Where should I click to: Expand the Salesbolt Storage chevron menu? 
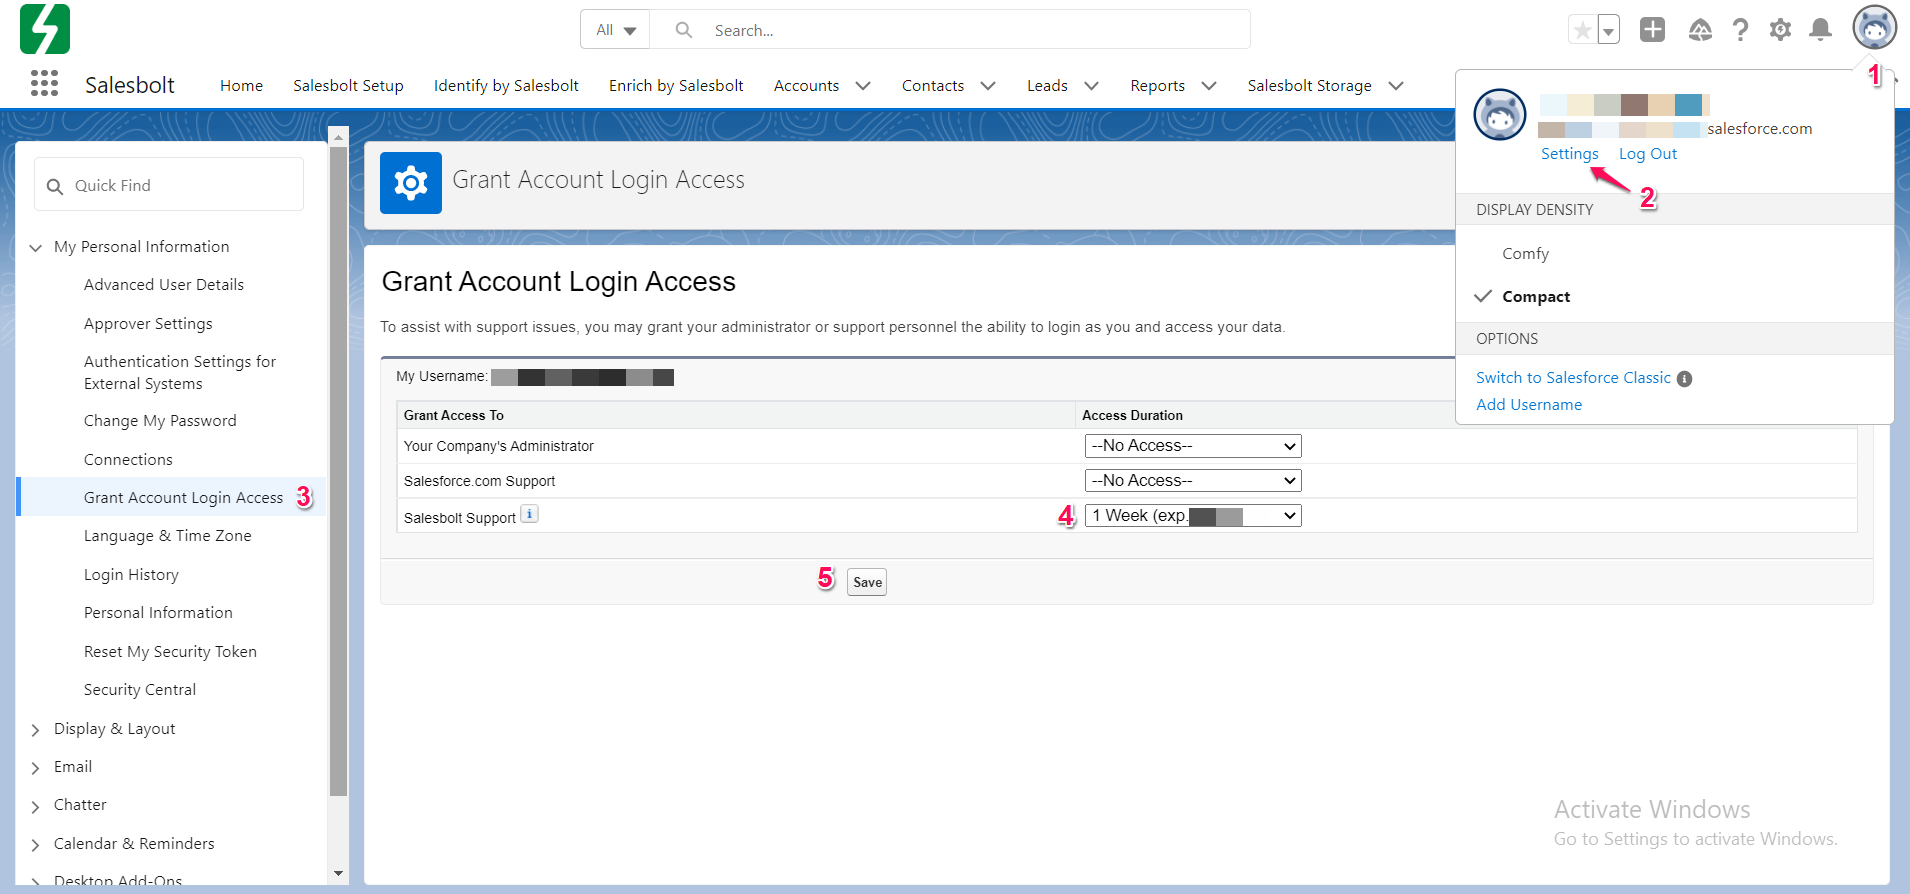(1396, 86)
